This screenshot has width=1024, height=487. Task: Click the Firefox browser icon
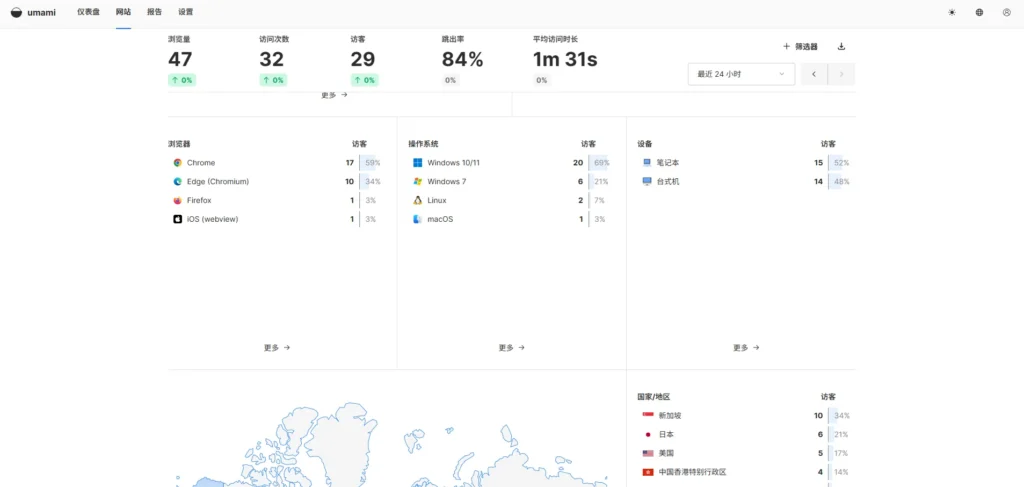[177, 200]
